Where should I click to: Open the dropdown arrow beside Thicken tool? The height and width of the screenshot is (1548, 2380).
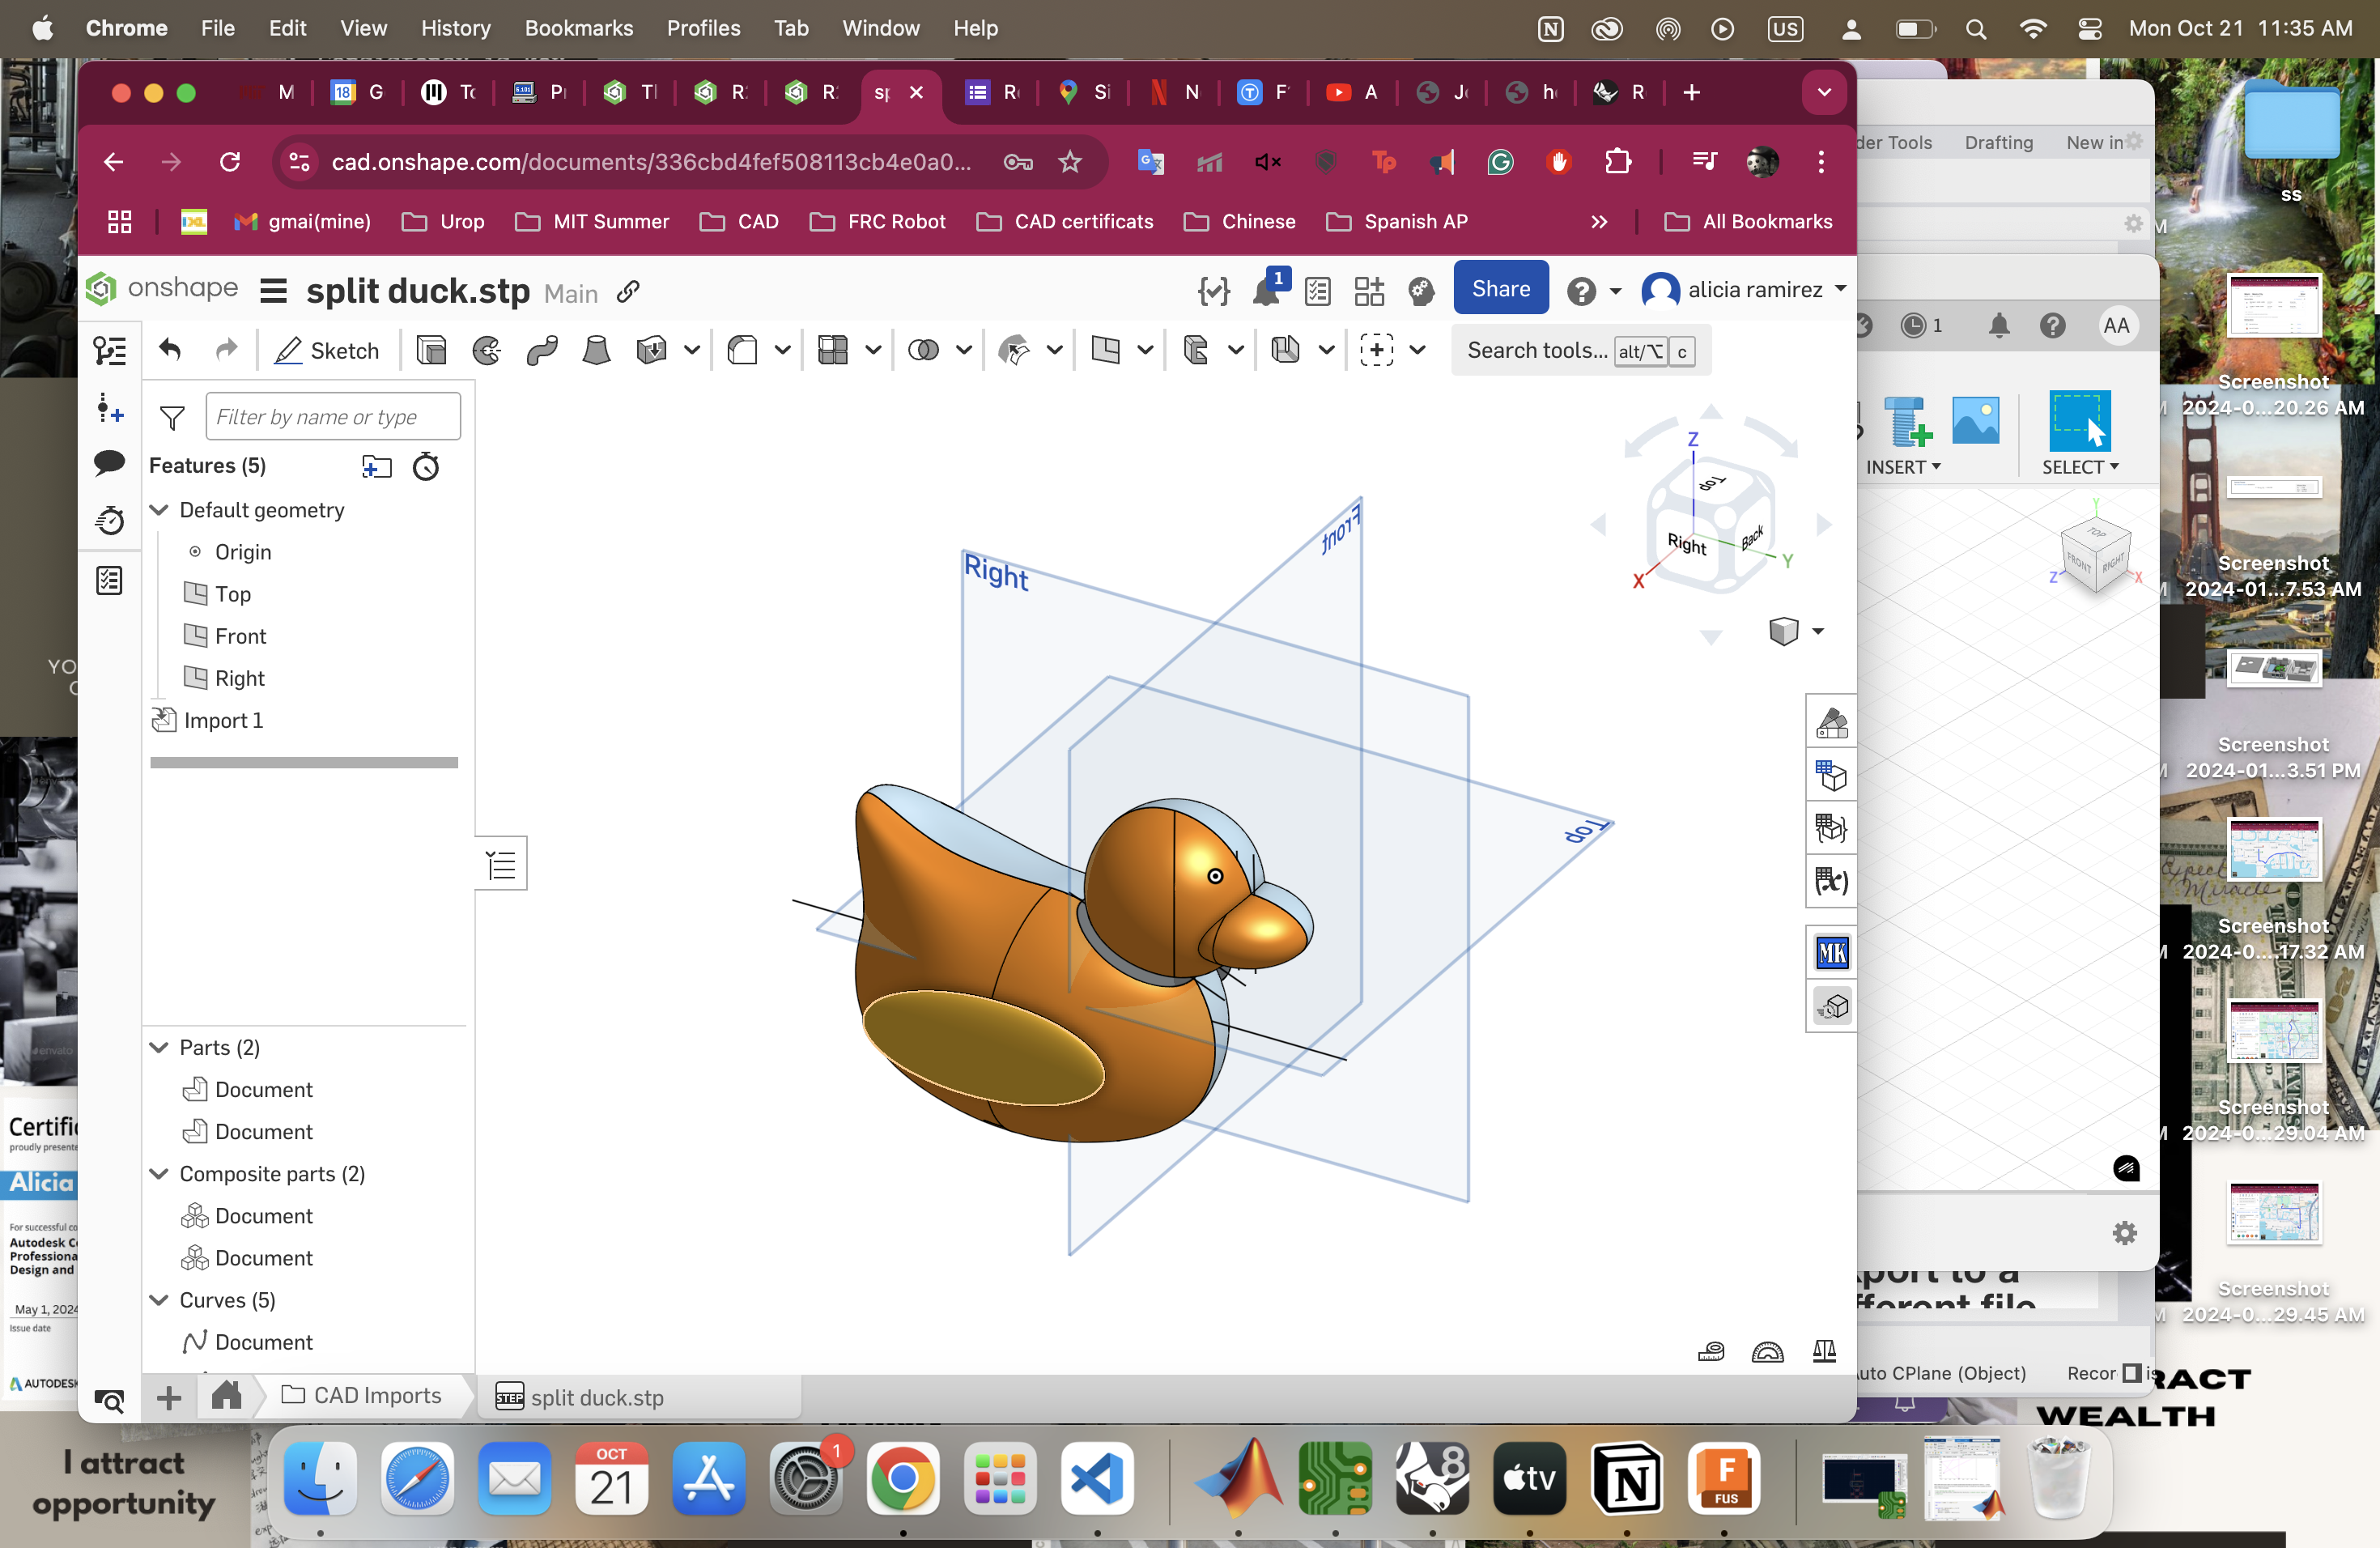692,350
